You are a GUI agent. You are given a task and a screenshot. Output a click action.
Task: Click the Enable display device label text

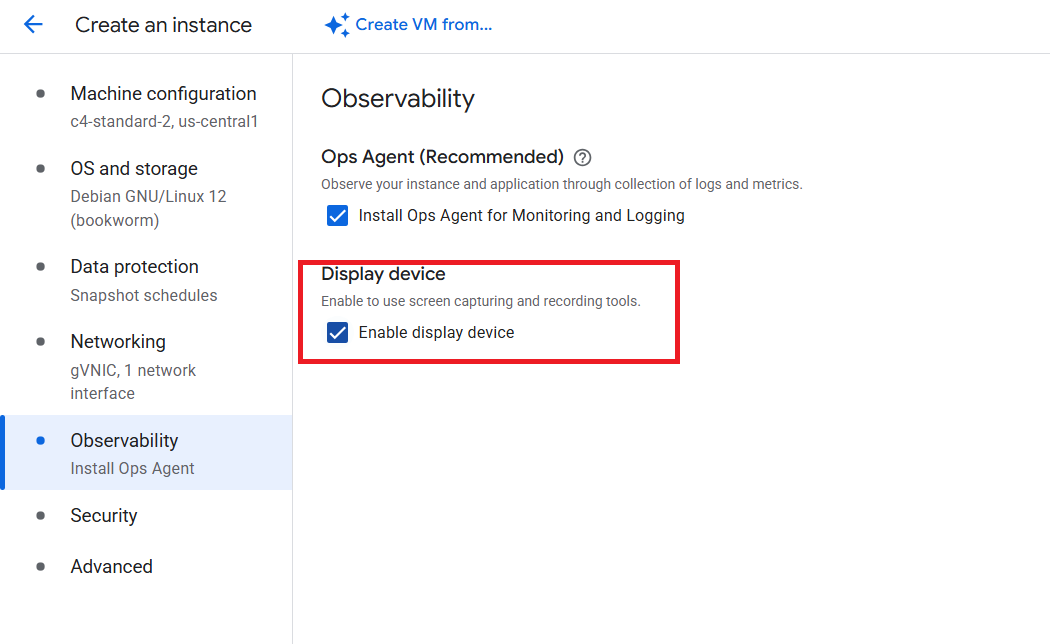[x=436, y=332]
